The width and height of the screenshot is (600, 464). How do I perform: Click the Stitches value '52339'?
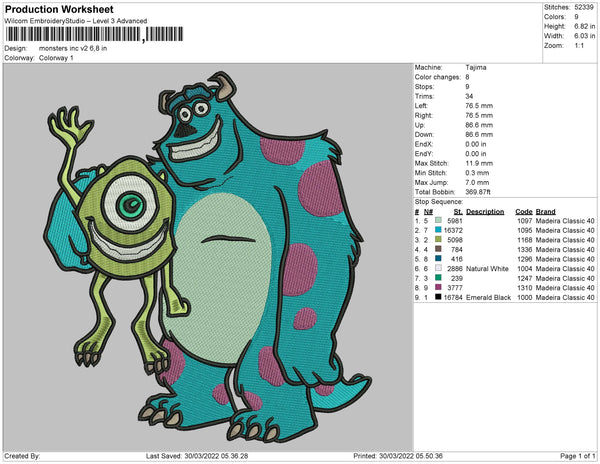point(584,7)
